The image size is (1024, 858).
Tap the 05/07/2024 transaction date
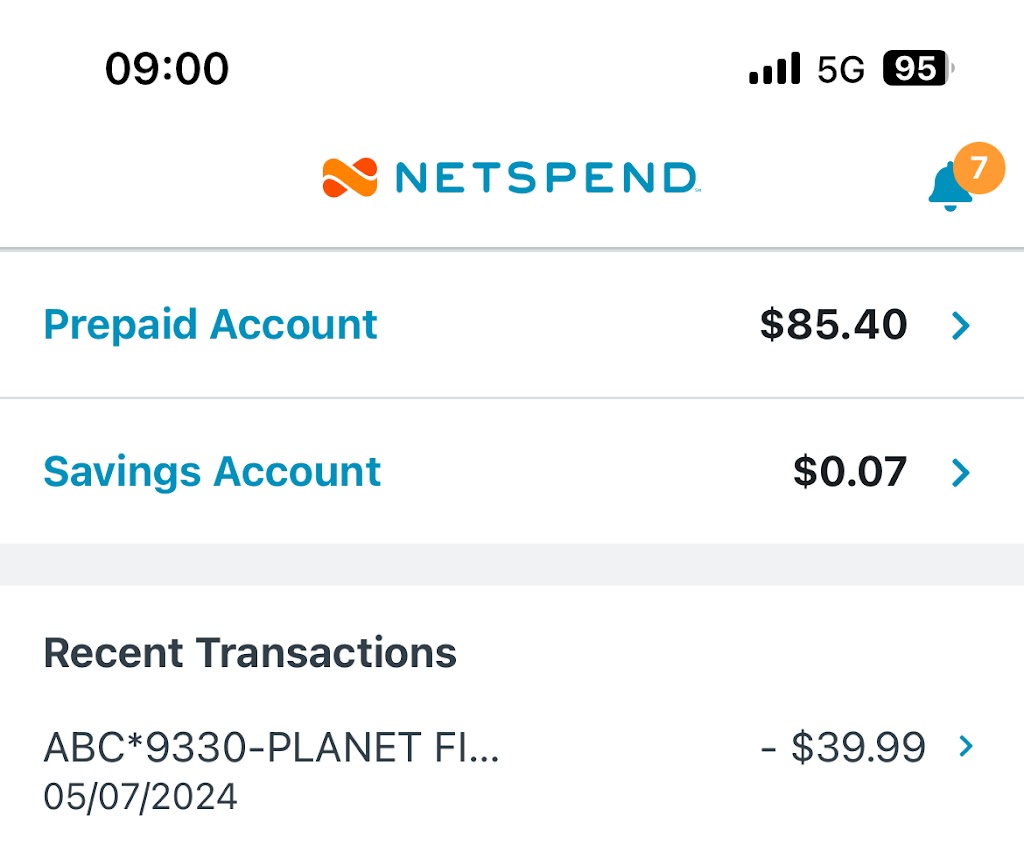click(x=141, y=797)
